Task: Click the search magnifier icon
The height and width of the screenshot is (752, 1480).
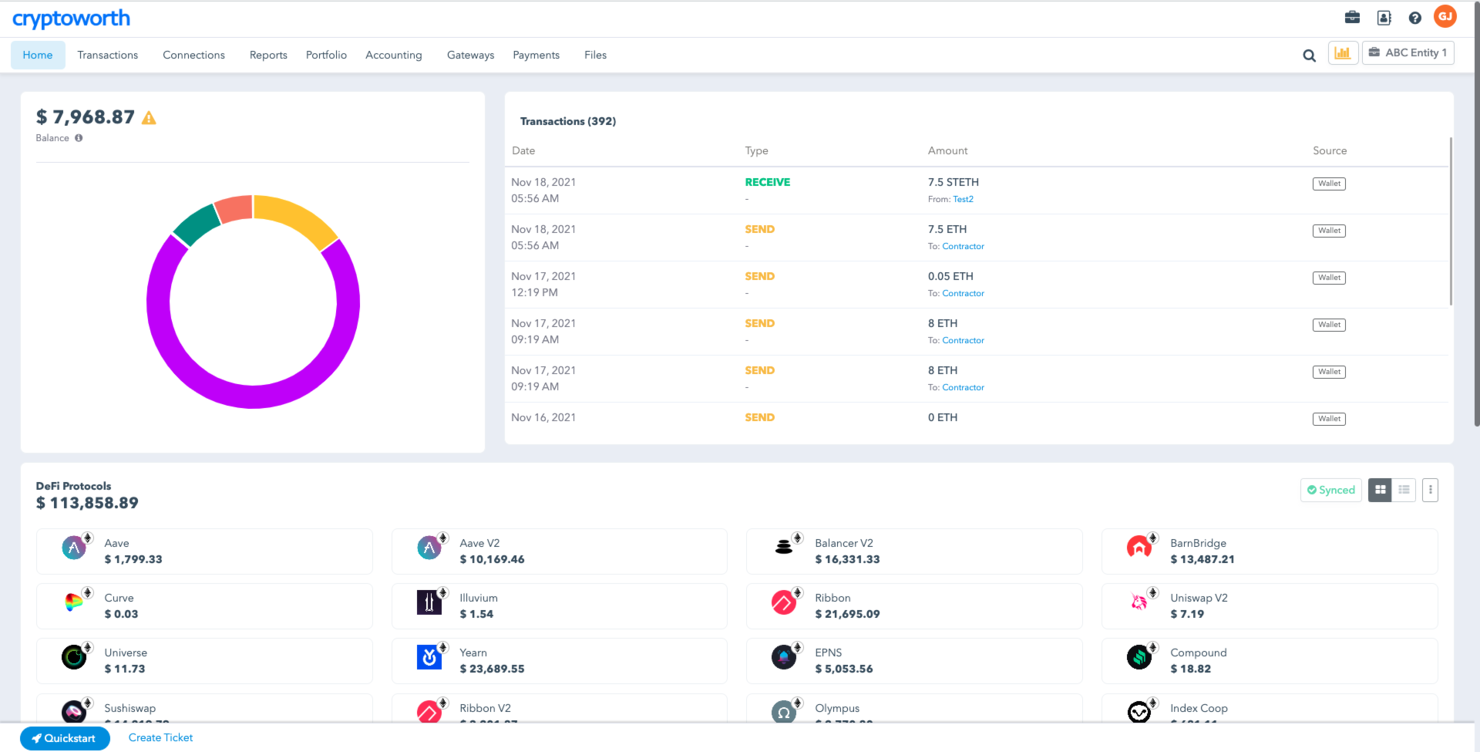Action: tap(1309, 55)
